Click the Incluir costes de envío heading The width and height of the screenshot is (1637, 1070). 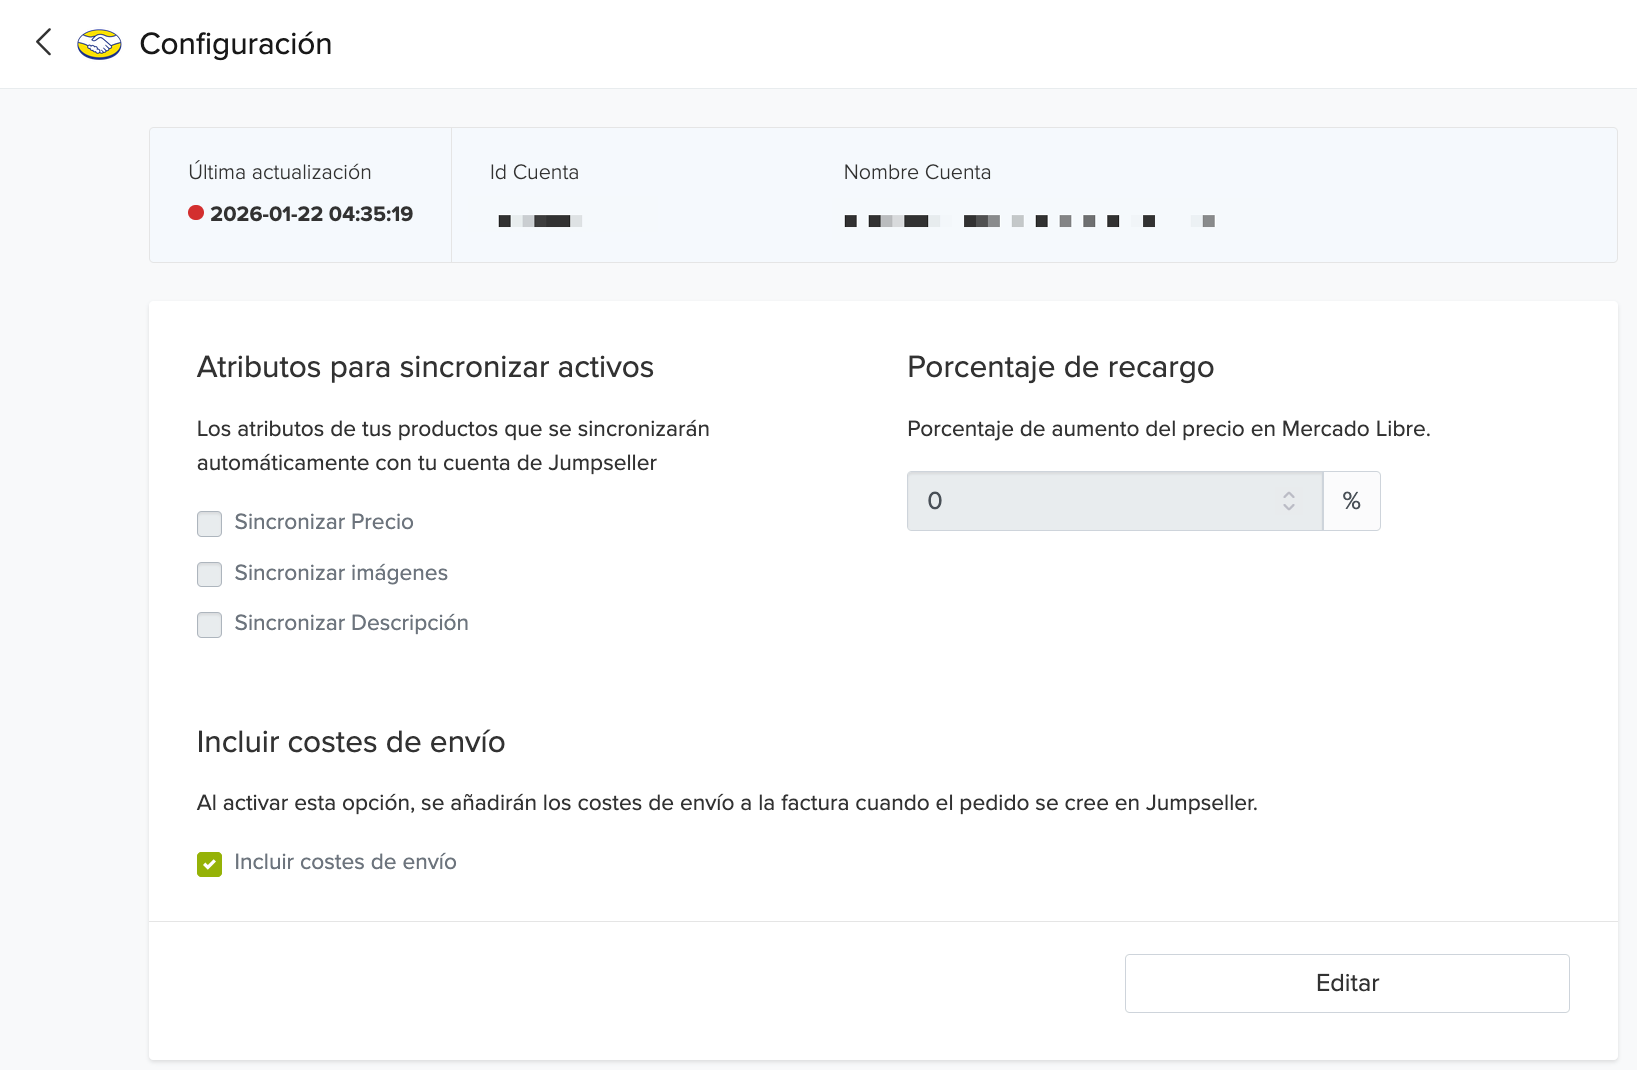point(351,742)
